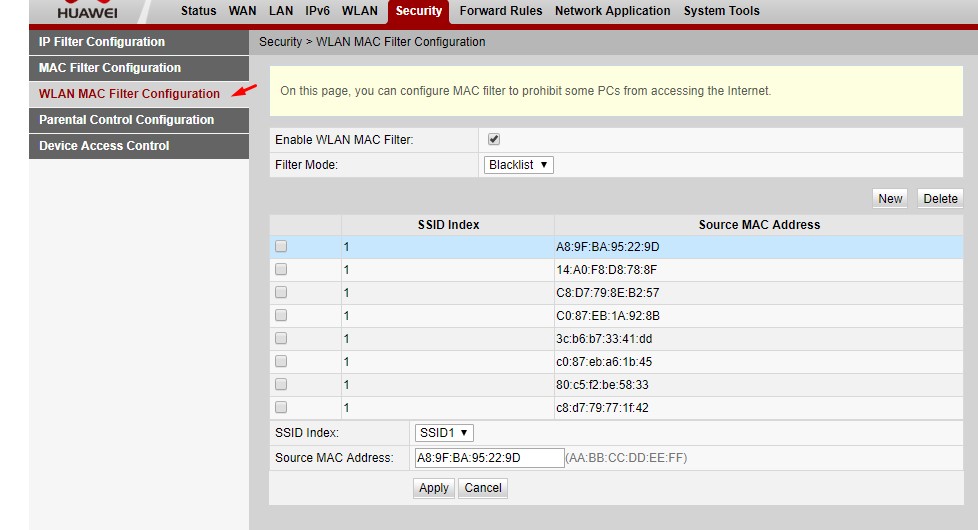The height and width of the screenshot is (530, 978).
Task: Check the box for A8:9F:BA:95:22:9D row
Action: (281, 246)
